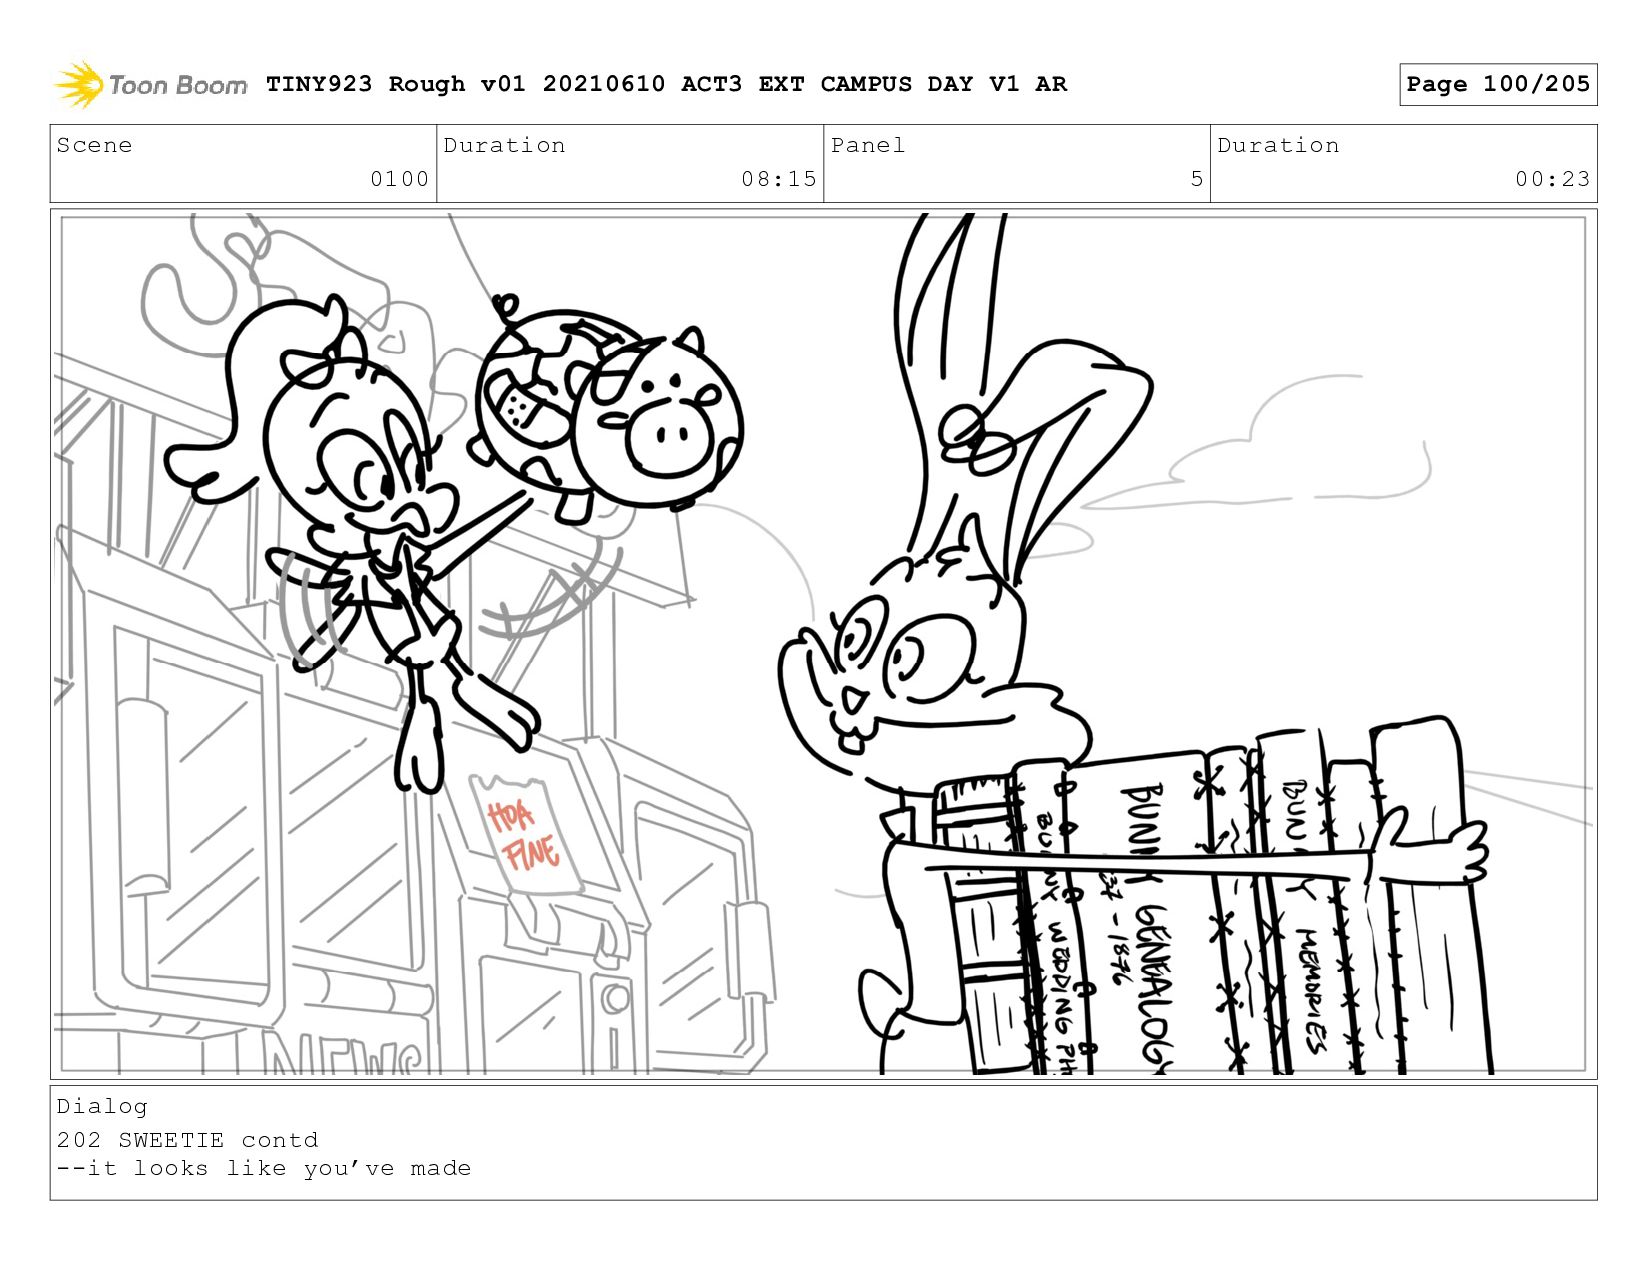Click the red 'HOA FINE' note in drawing

click(523, 834)
